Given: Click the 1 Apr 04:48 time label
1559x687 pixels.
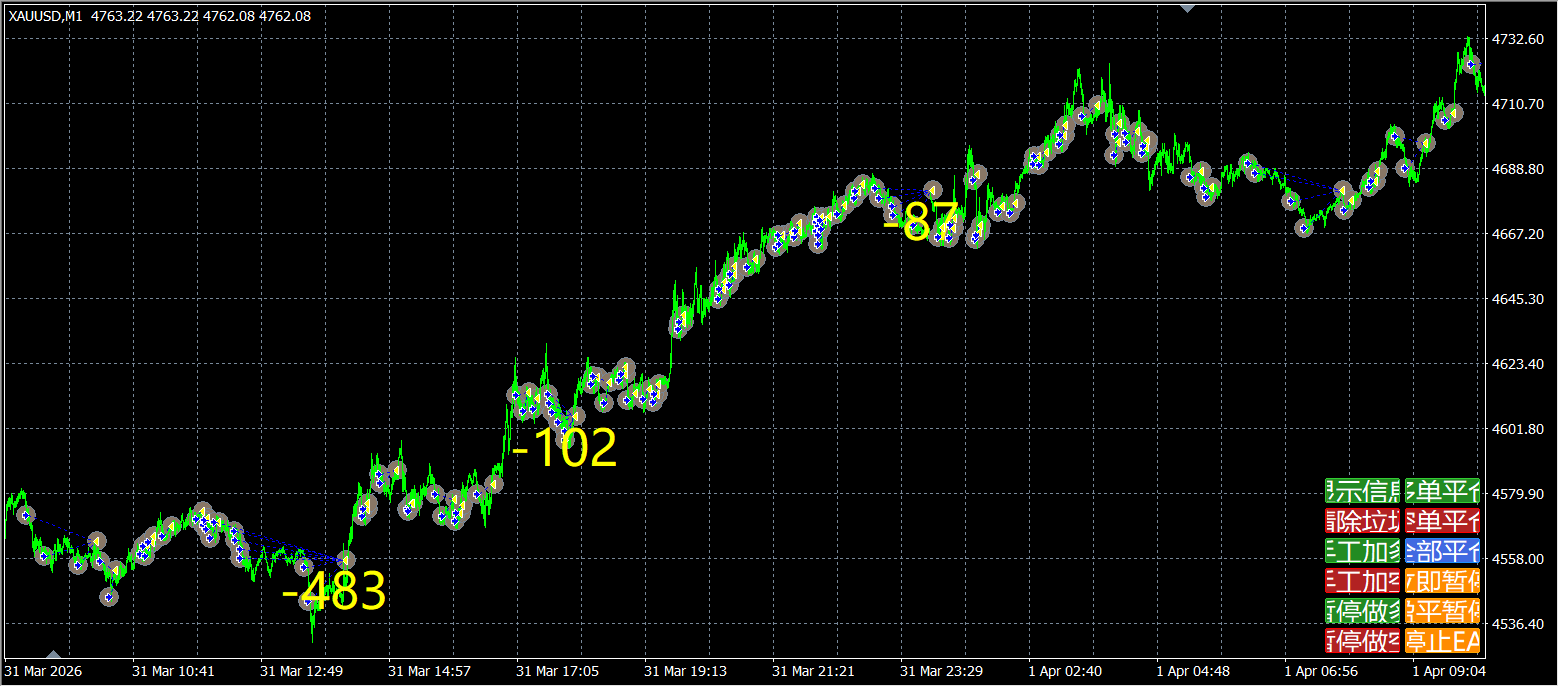Looking at the screenshot, I should pos(1193,671).
